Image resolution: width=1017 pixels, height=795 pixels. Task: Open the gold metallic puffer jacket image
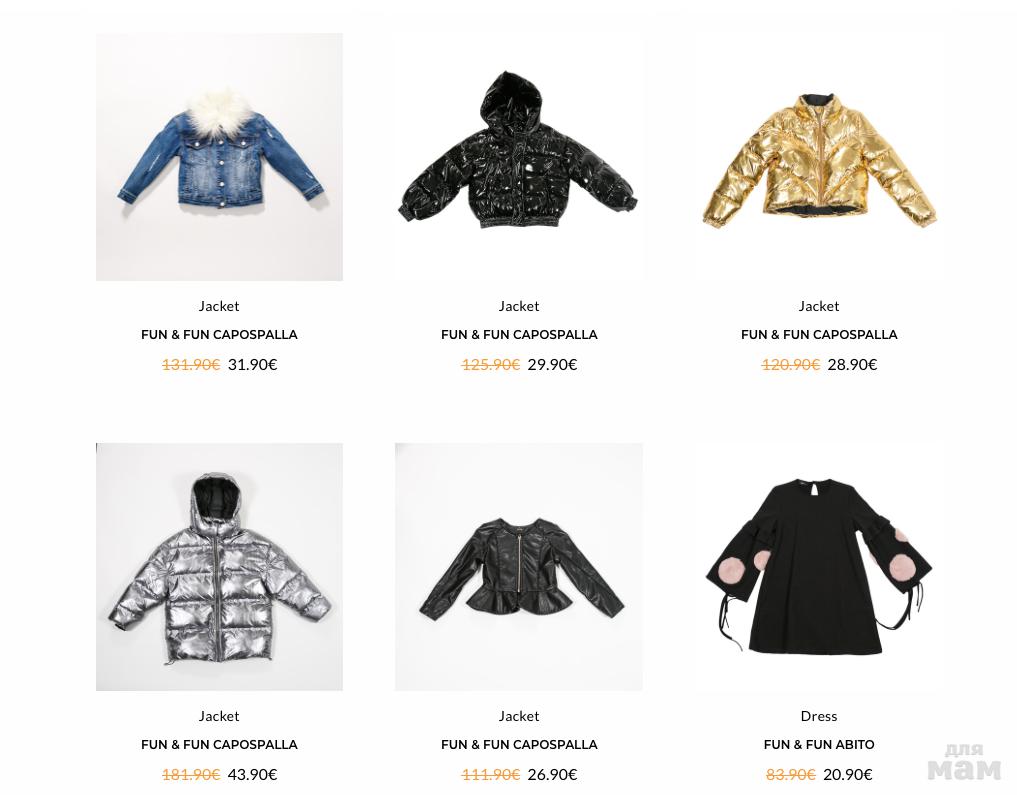[x=819, y=157]
